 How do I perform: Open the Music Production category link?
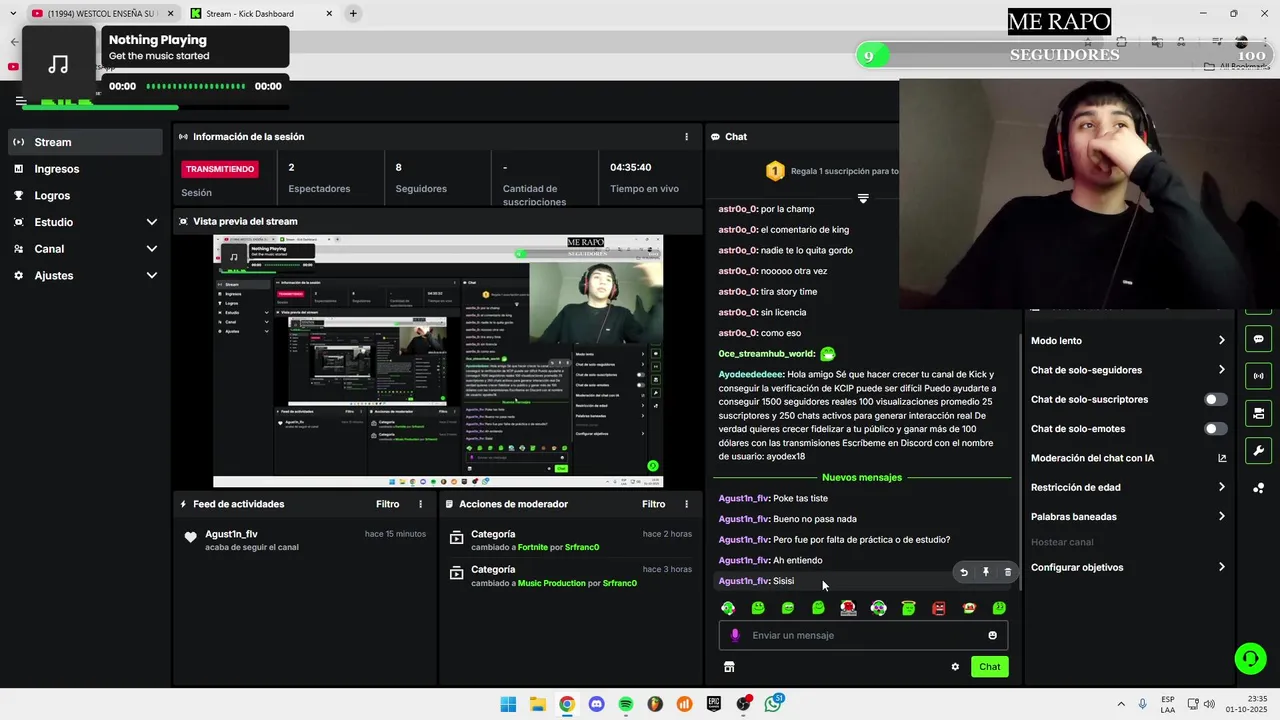coord(552,583)
